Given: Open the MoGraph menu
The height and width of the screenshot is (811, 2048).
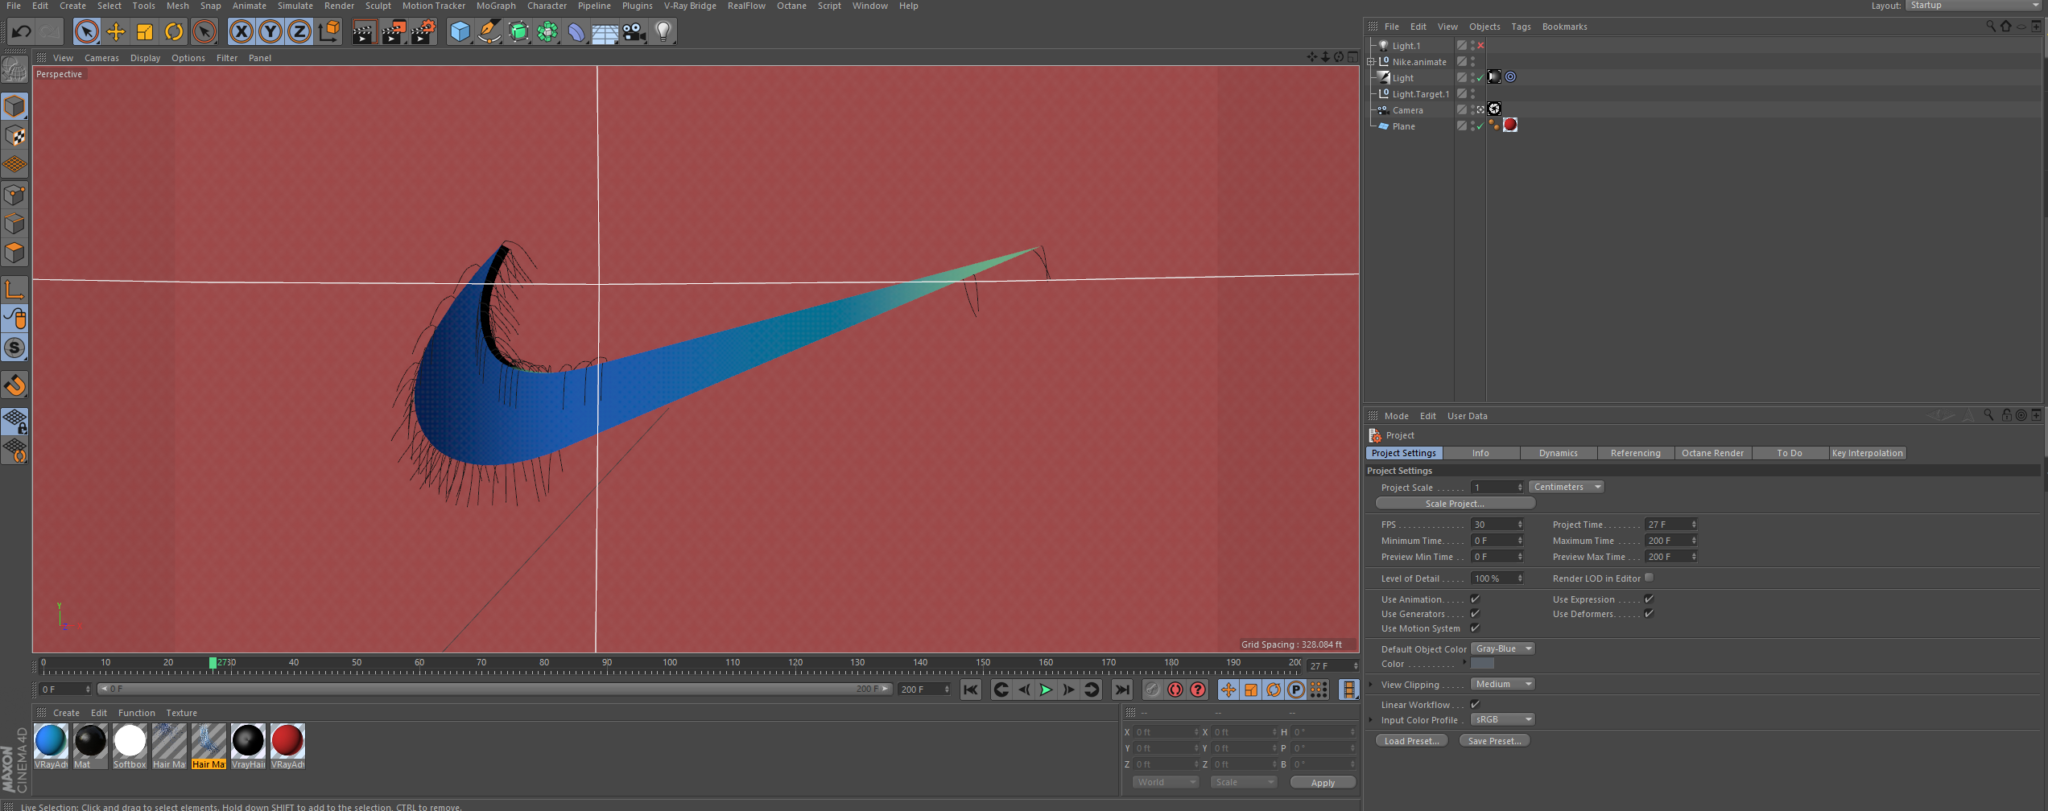Looking at the screenshot, I should 496,6.
